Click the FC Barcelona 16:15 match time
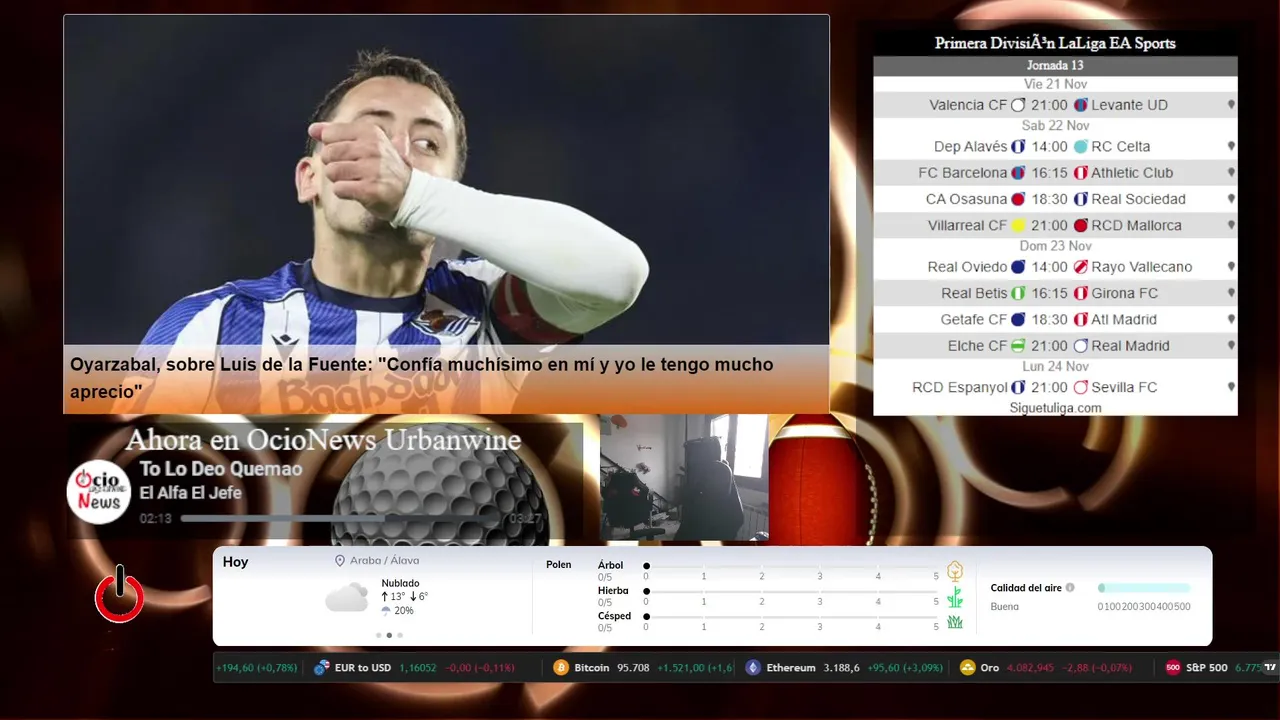Screen dimensions: 1280x720 1049,173
